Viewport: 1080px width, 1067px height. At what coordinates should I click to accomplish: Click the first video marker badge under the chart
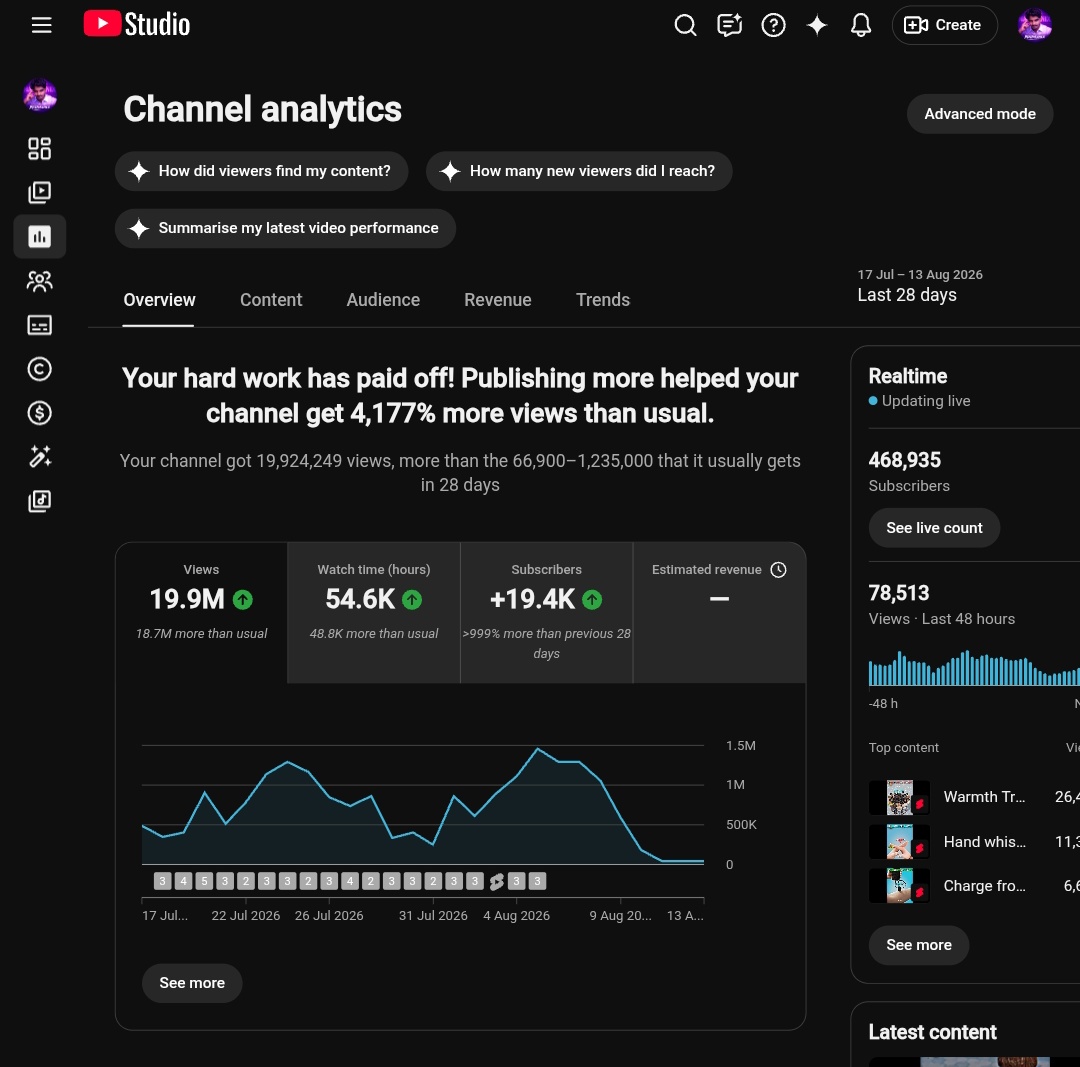pos(163,880)
